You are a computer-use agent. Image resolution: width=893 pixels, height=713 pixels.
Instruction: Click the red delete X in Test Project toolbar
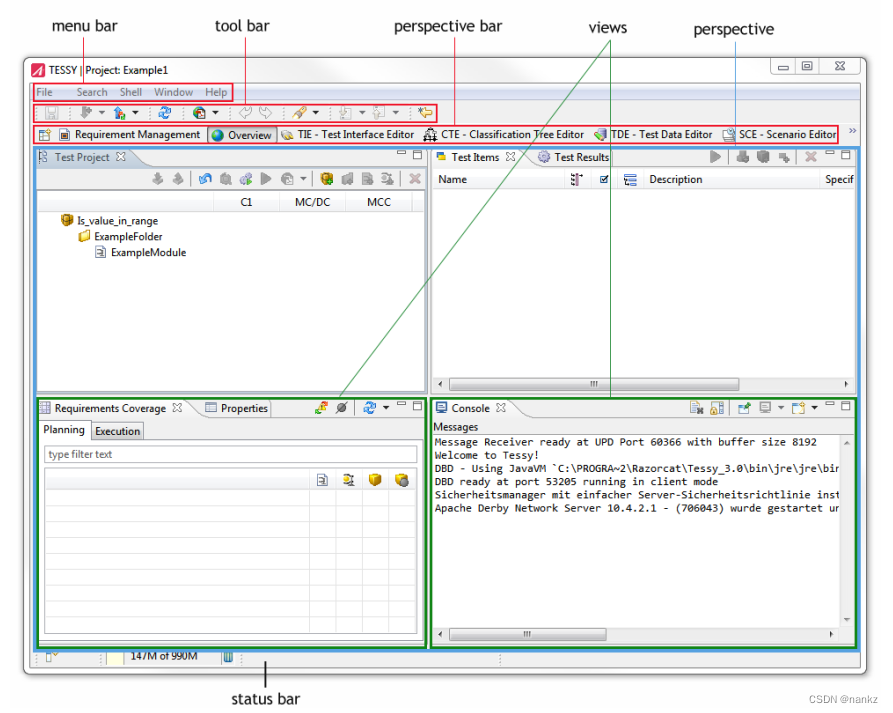pos(415,179)
